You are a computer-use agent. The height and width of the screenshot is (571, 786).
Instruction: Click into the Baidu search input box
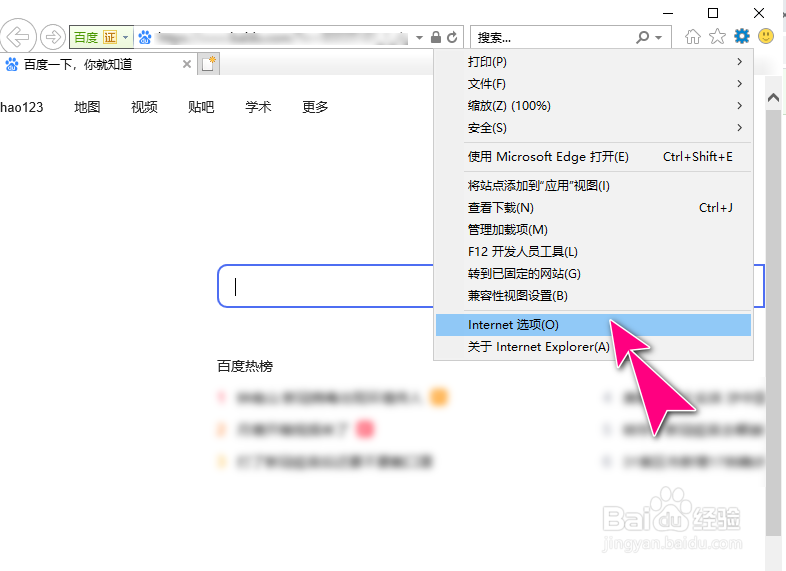coord(326,286)
